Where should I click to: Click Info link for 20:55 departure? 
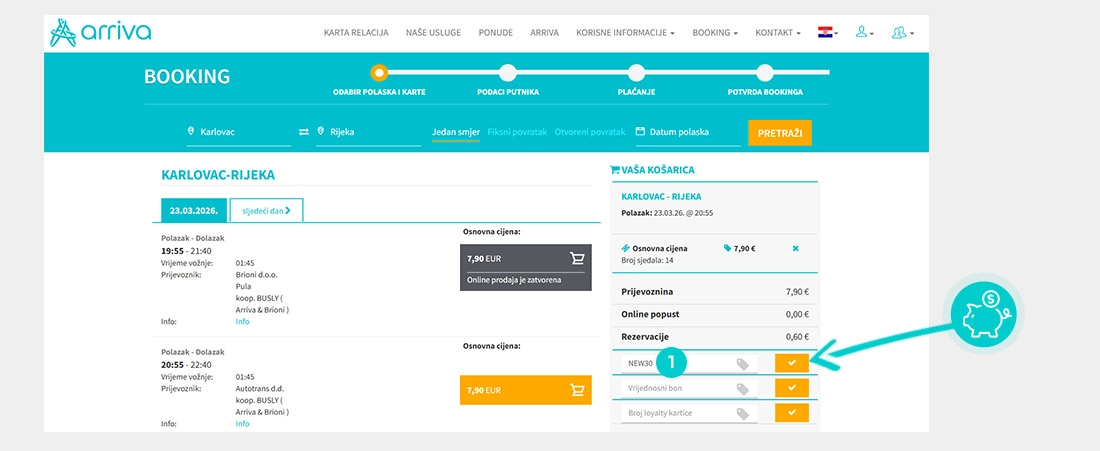coord(242,424)
